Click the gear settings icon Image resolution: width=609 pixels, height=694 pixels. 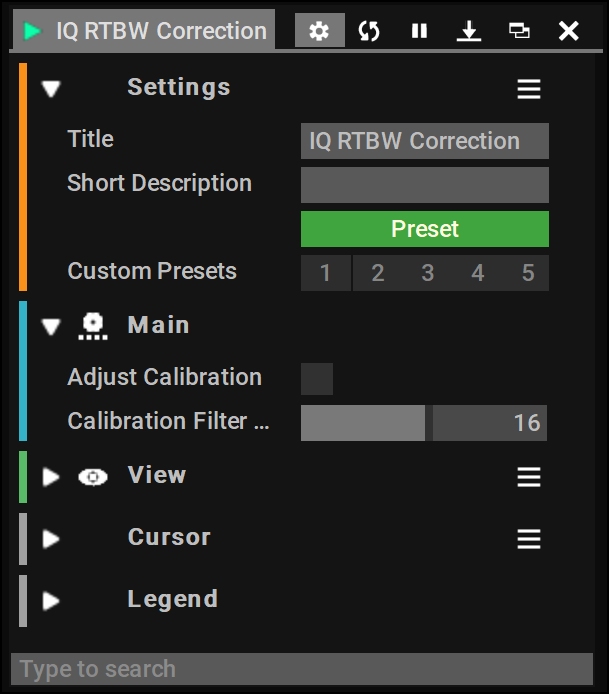(320, 31)
